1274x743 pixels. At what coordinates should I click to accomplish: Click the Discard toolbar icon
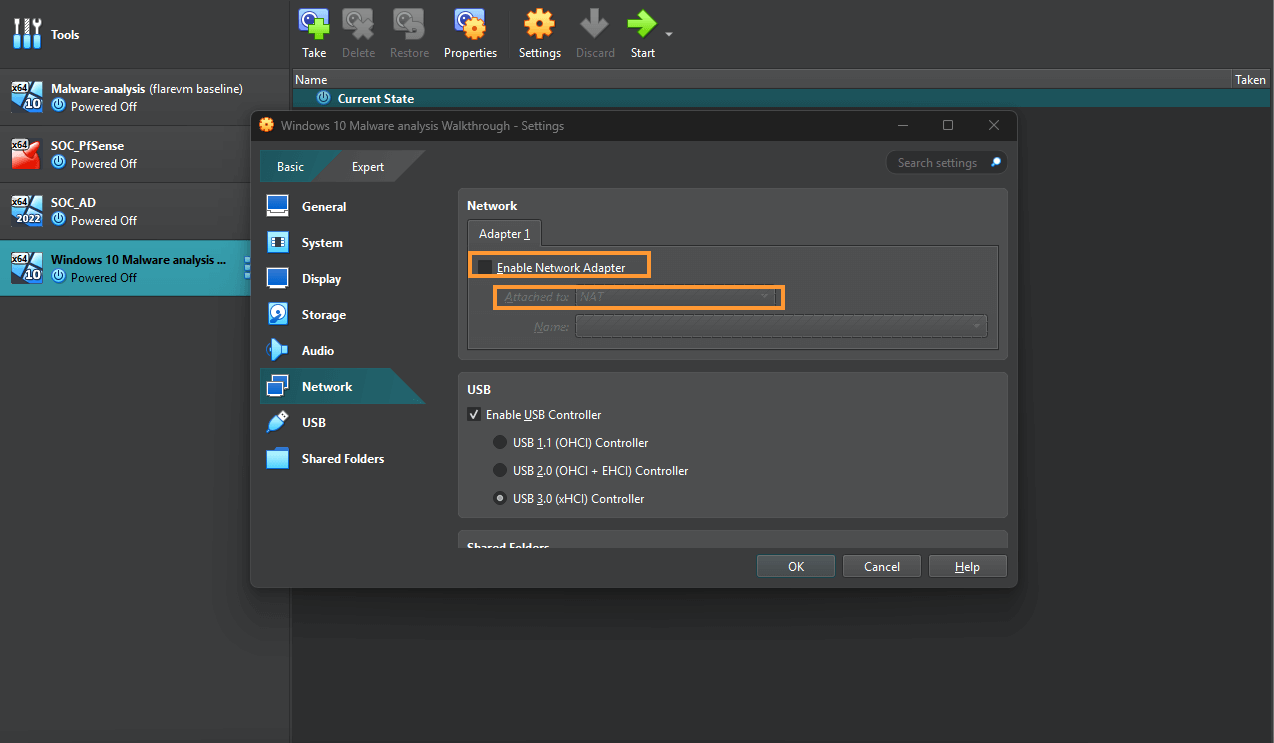595,23
